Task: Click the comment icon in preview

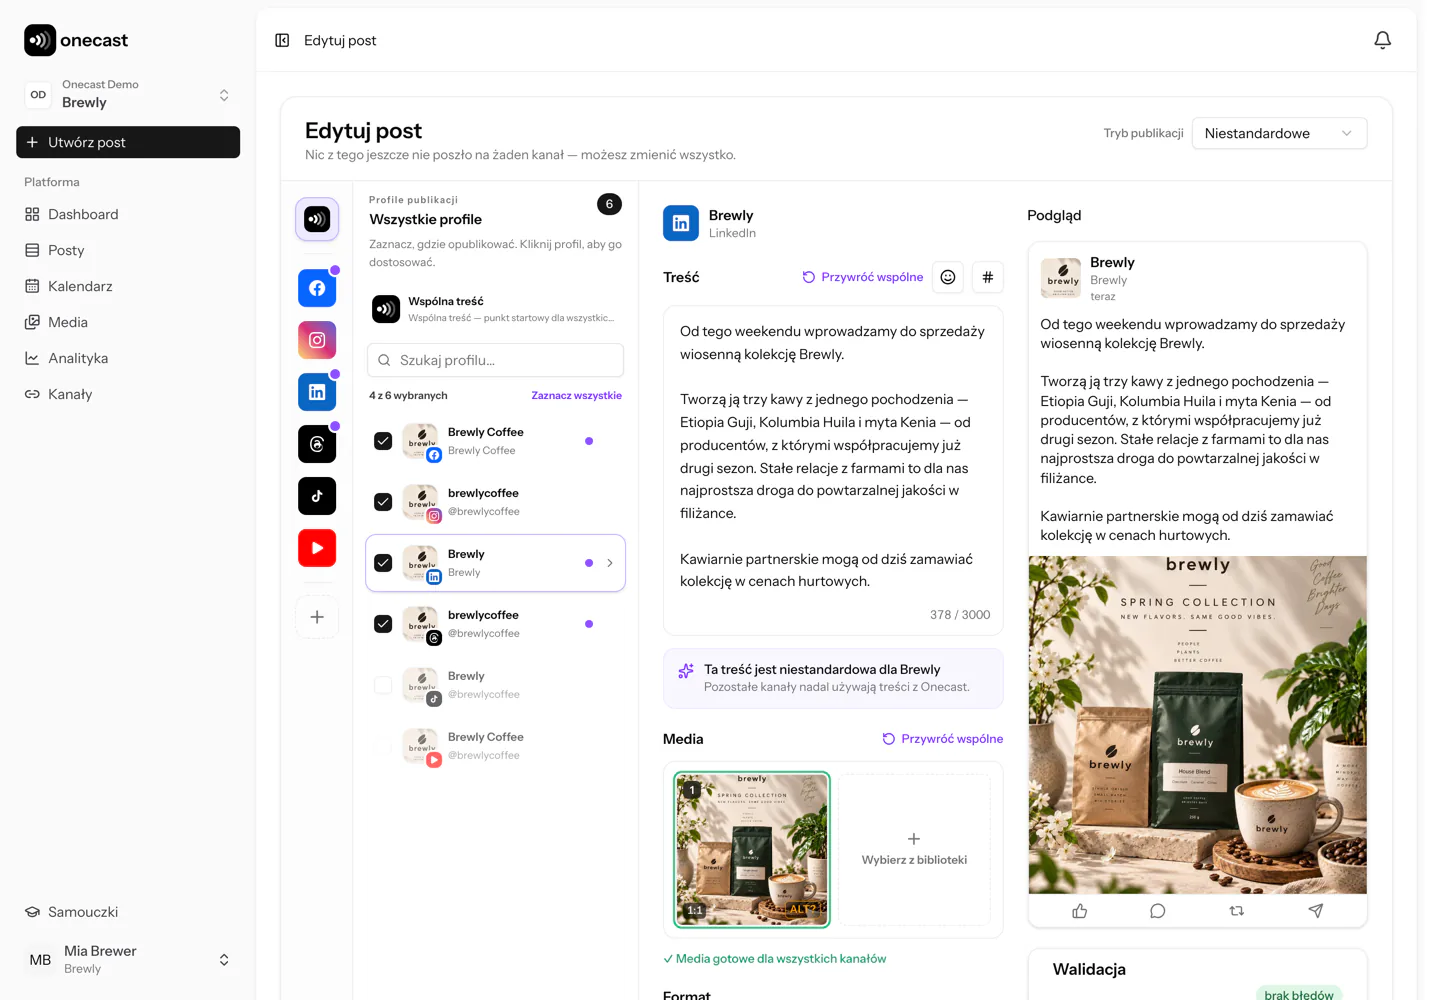Action: (x=1158, y=911)
